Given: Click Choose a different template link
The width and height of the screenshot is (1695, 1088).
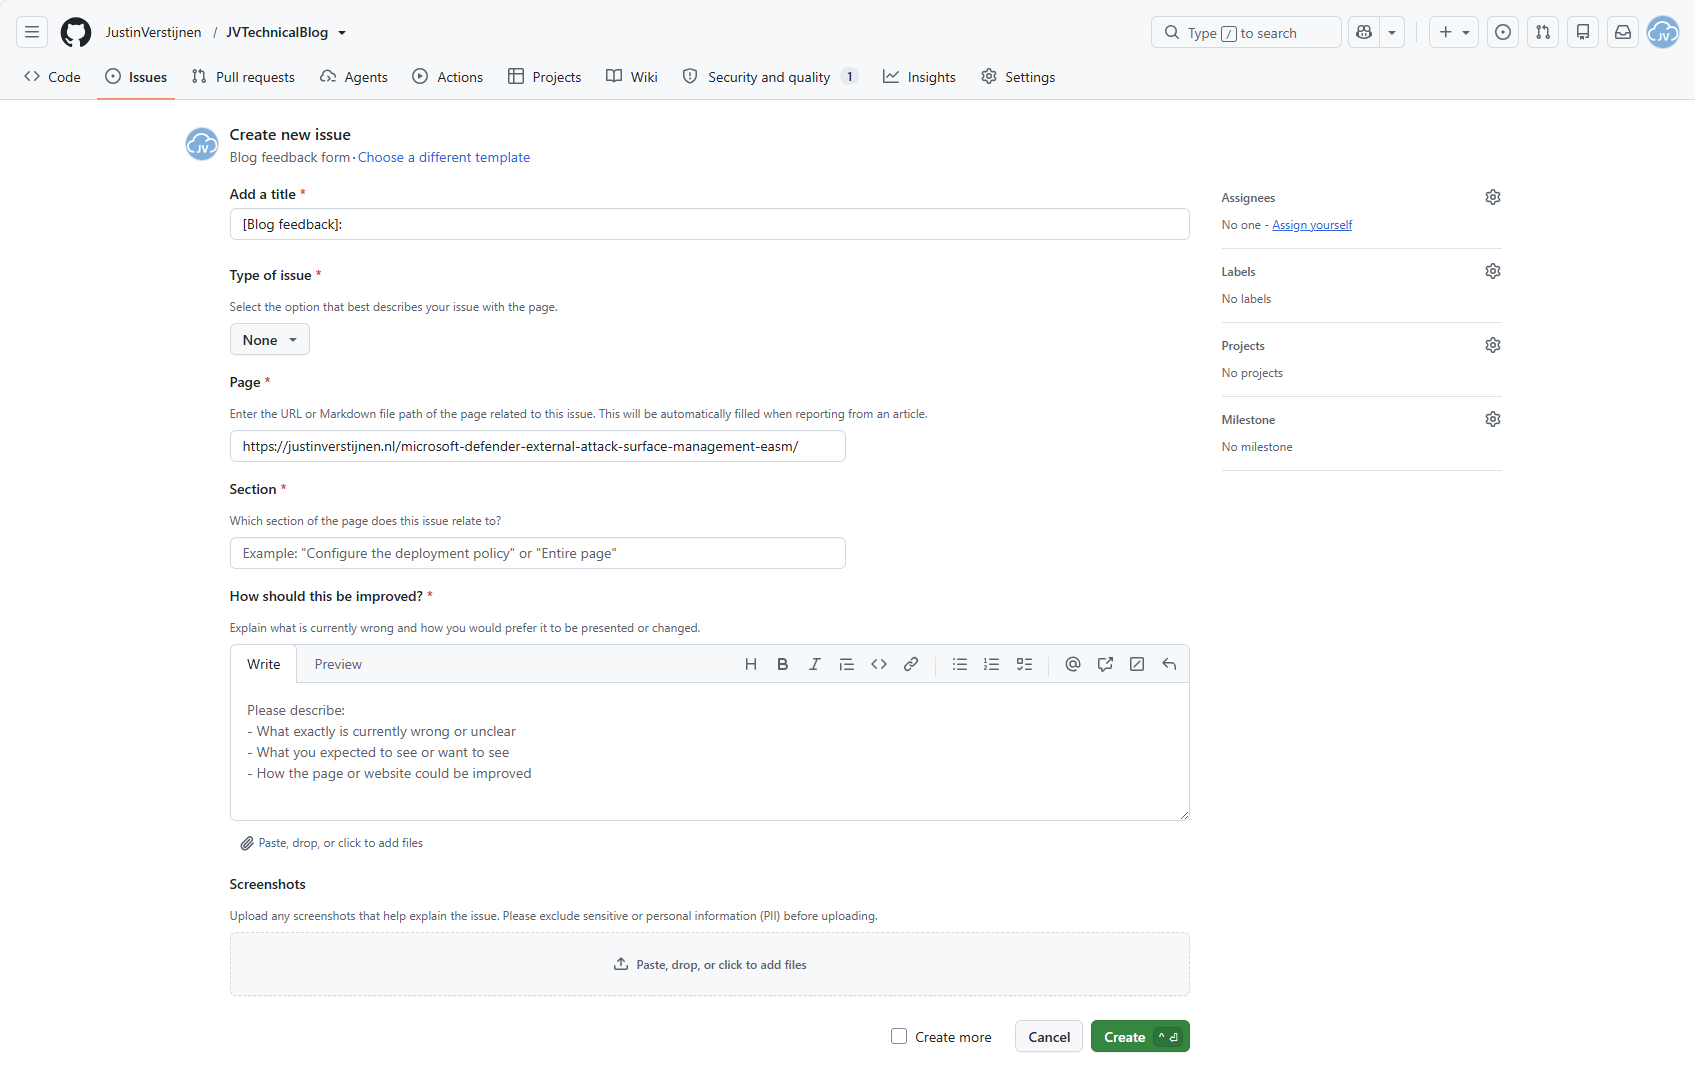Looking at the screenshot, I should (444, 157).
